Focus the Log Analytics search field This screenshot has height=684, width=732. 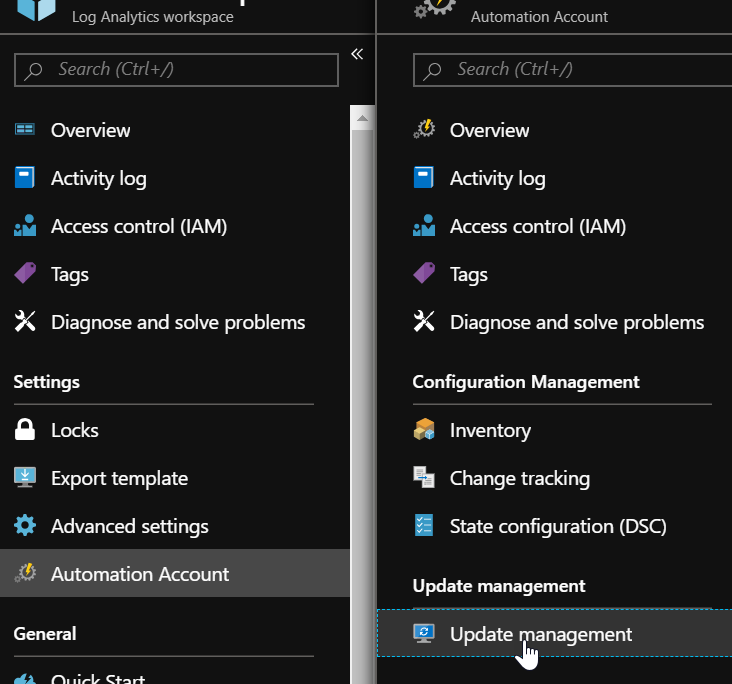[x=176, y=70]
